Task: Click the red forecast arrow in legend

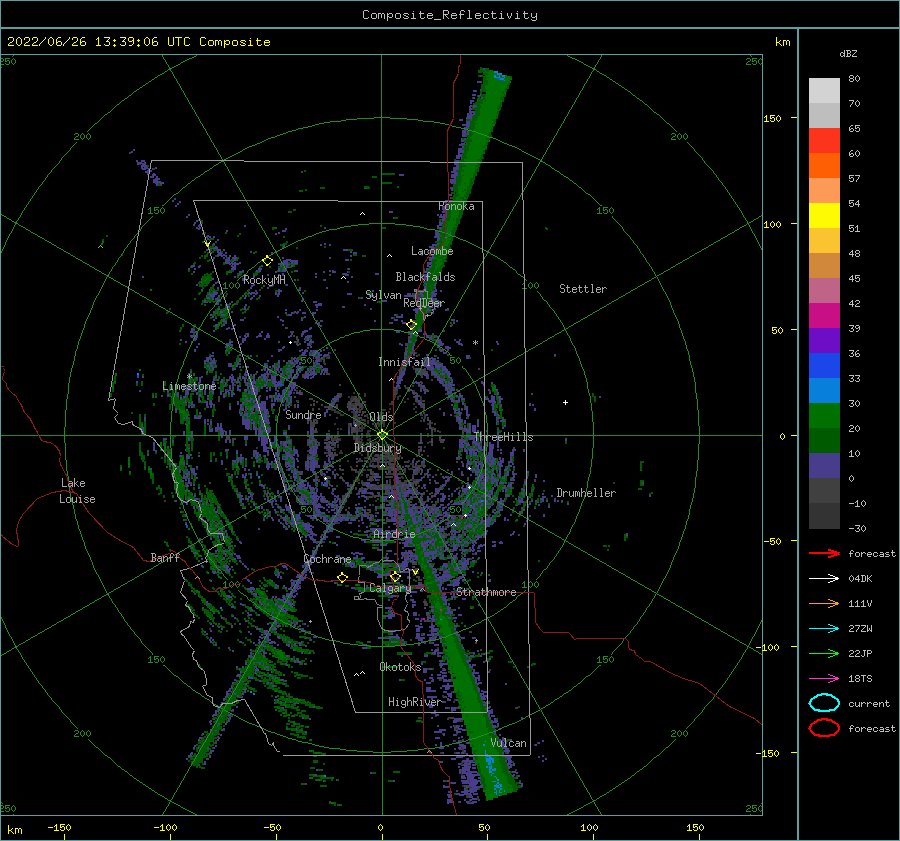Action: (824, 553)
